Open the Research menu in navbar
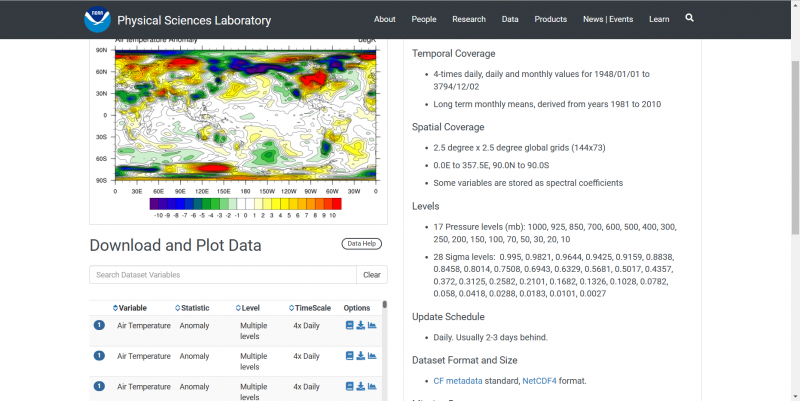 click(x=468, y=19)
